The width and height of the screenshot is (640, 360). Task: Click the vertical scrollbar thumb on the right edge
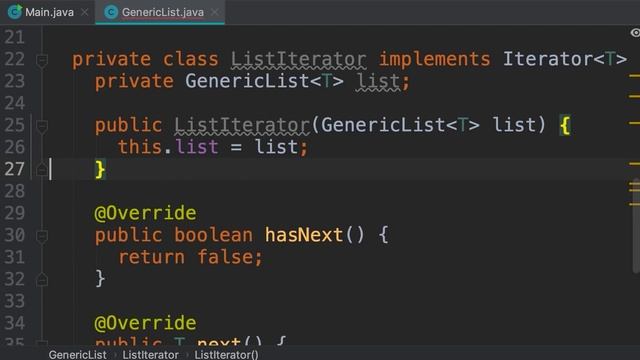coord(636,225)
